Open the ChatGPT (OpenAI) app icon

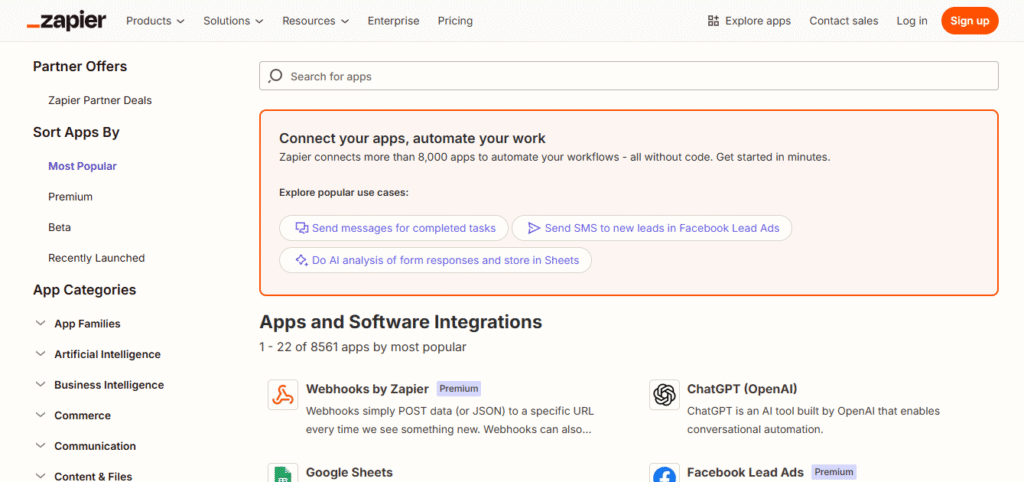coord(664,394)
